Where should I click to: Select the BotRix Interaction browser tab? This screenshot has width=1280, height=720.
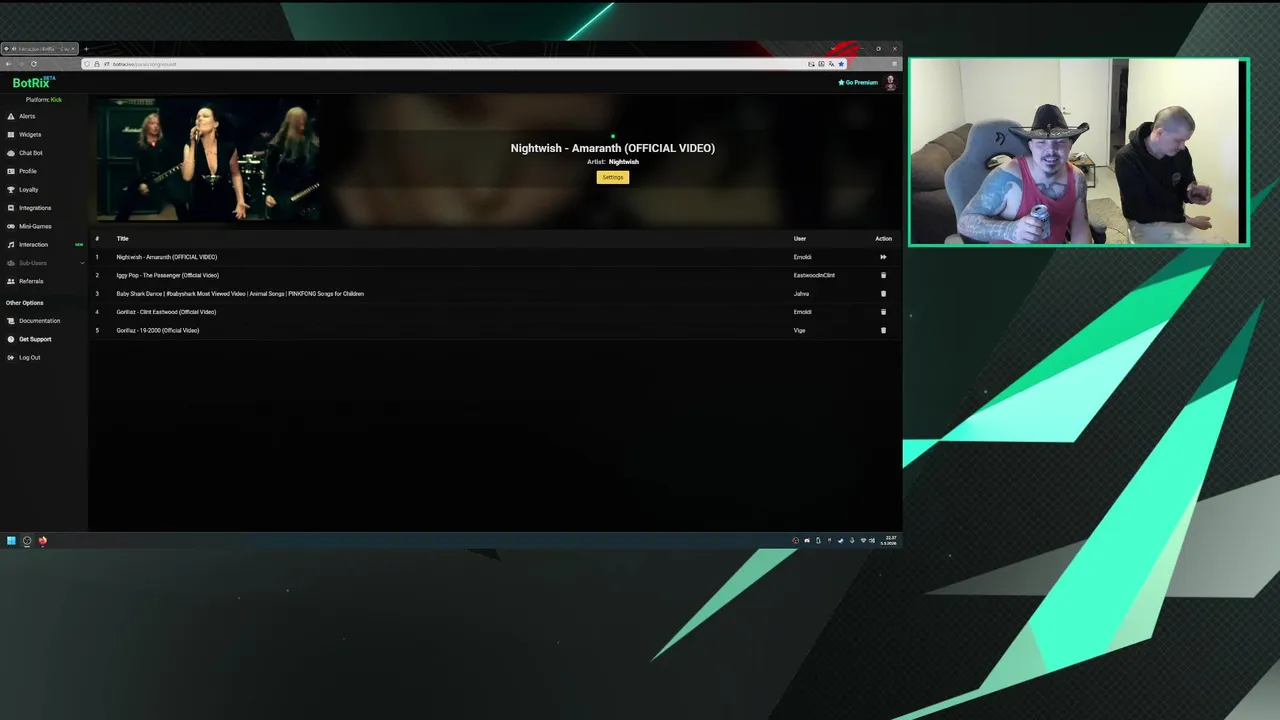tap(40, 49)
